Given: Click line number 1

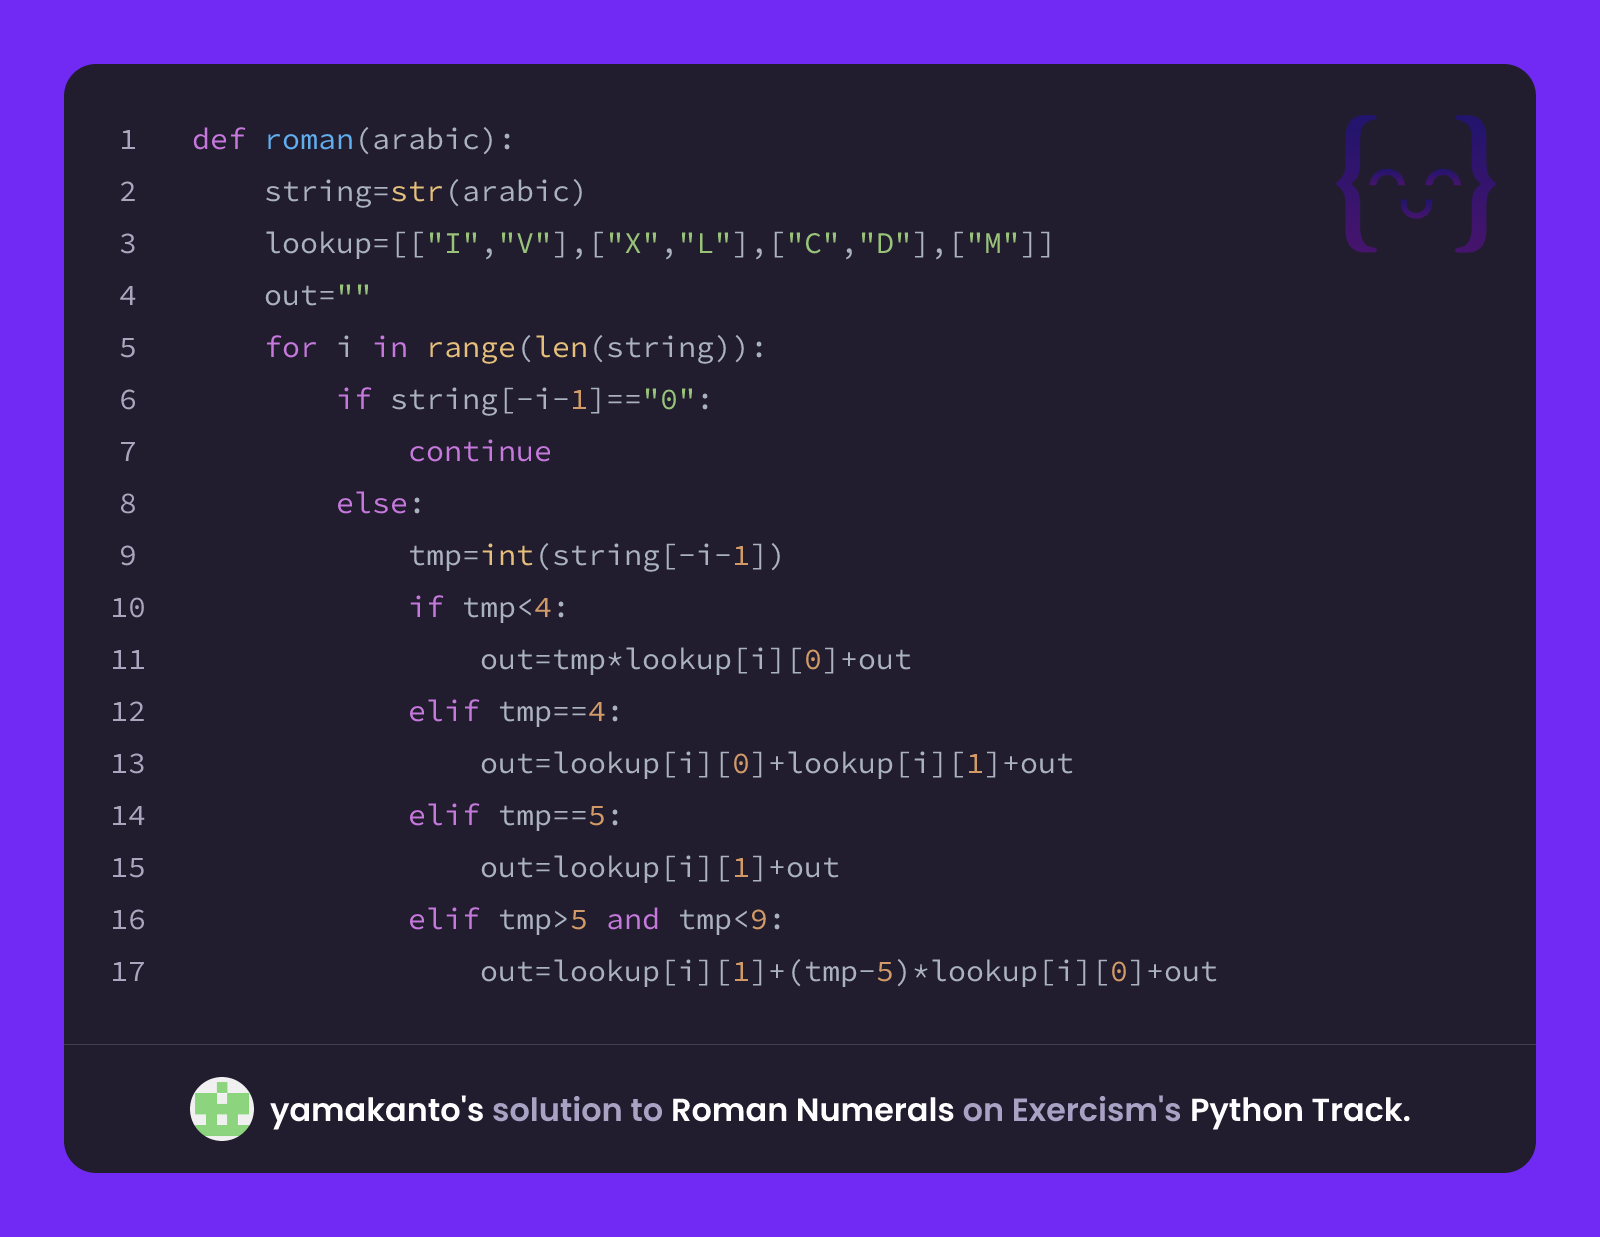Looking at the screenshot, I should click(x=128, y=139).
